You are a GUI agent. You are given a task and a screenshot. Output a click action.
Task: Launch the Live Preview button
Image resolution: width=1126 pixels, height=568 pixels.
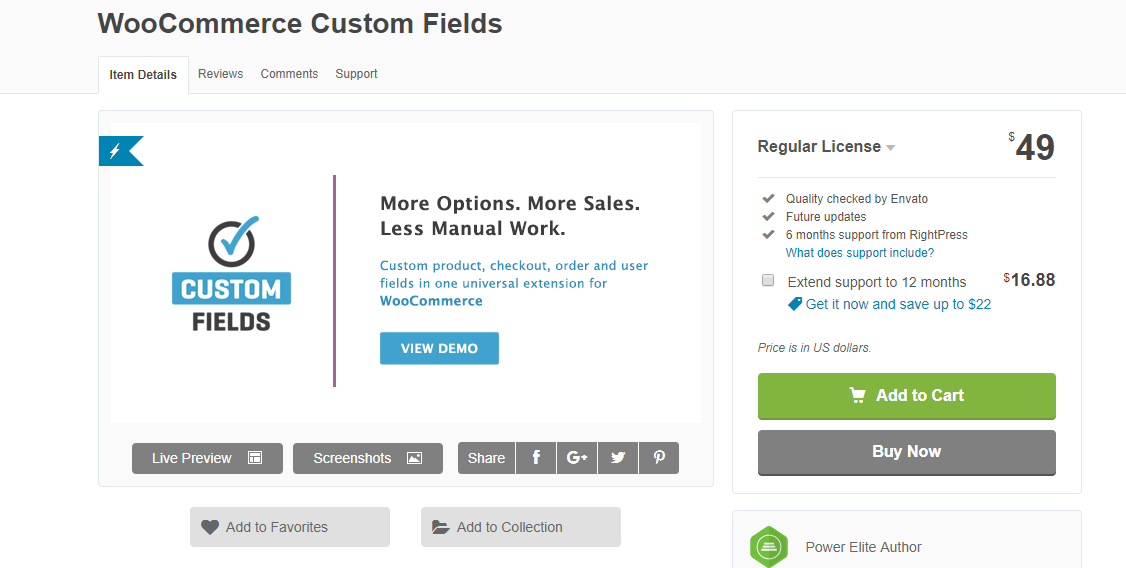(208, 458)
